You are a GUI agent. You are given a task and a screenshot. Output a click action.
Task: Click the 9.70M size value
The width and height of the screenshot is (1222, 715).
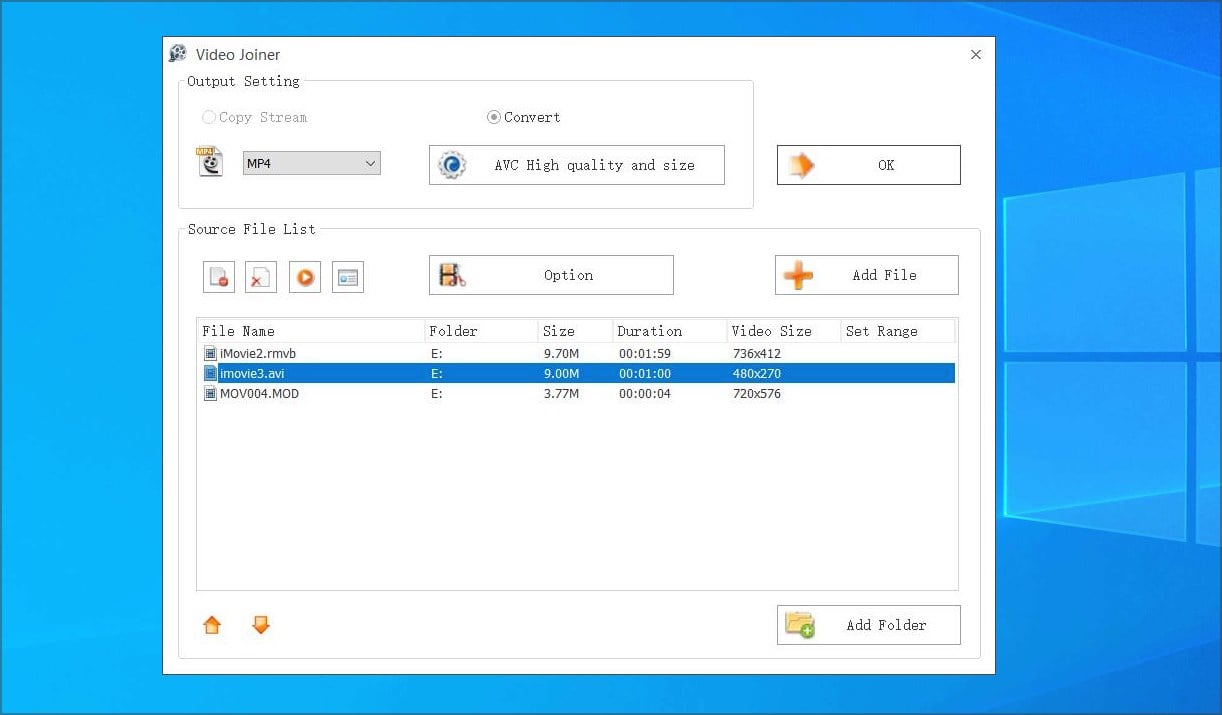tap(559, 353)
